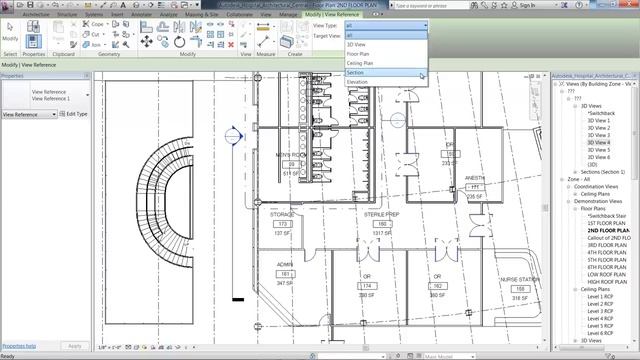Select Mirror - Draw Axis tool
This screenshot has height=360, width=640.
click(196, 27)
